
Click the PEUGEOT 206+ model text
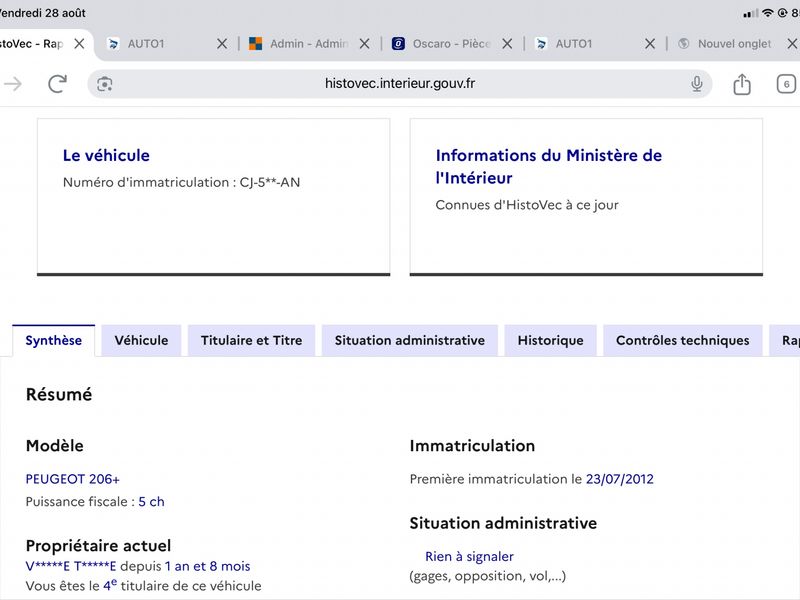pyautogui.click(x=72, y=479)
